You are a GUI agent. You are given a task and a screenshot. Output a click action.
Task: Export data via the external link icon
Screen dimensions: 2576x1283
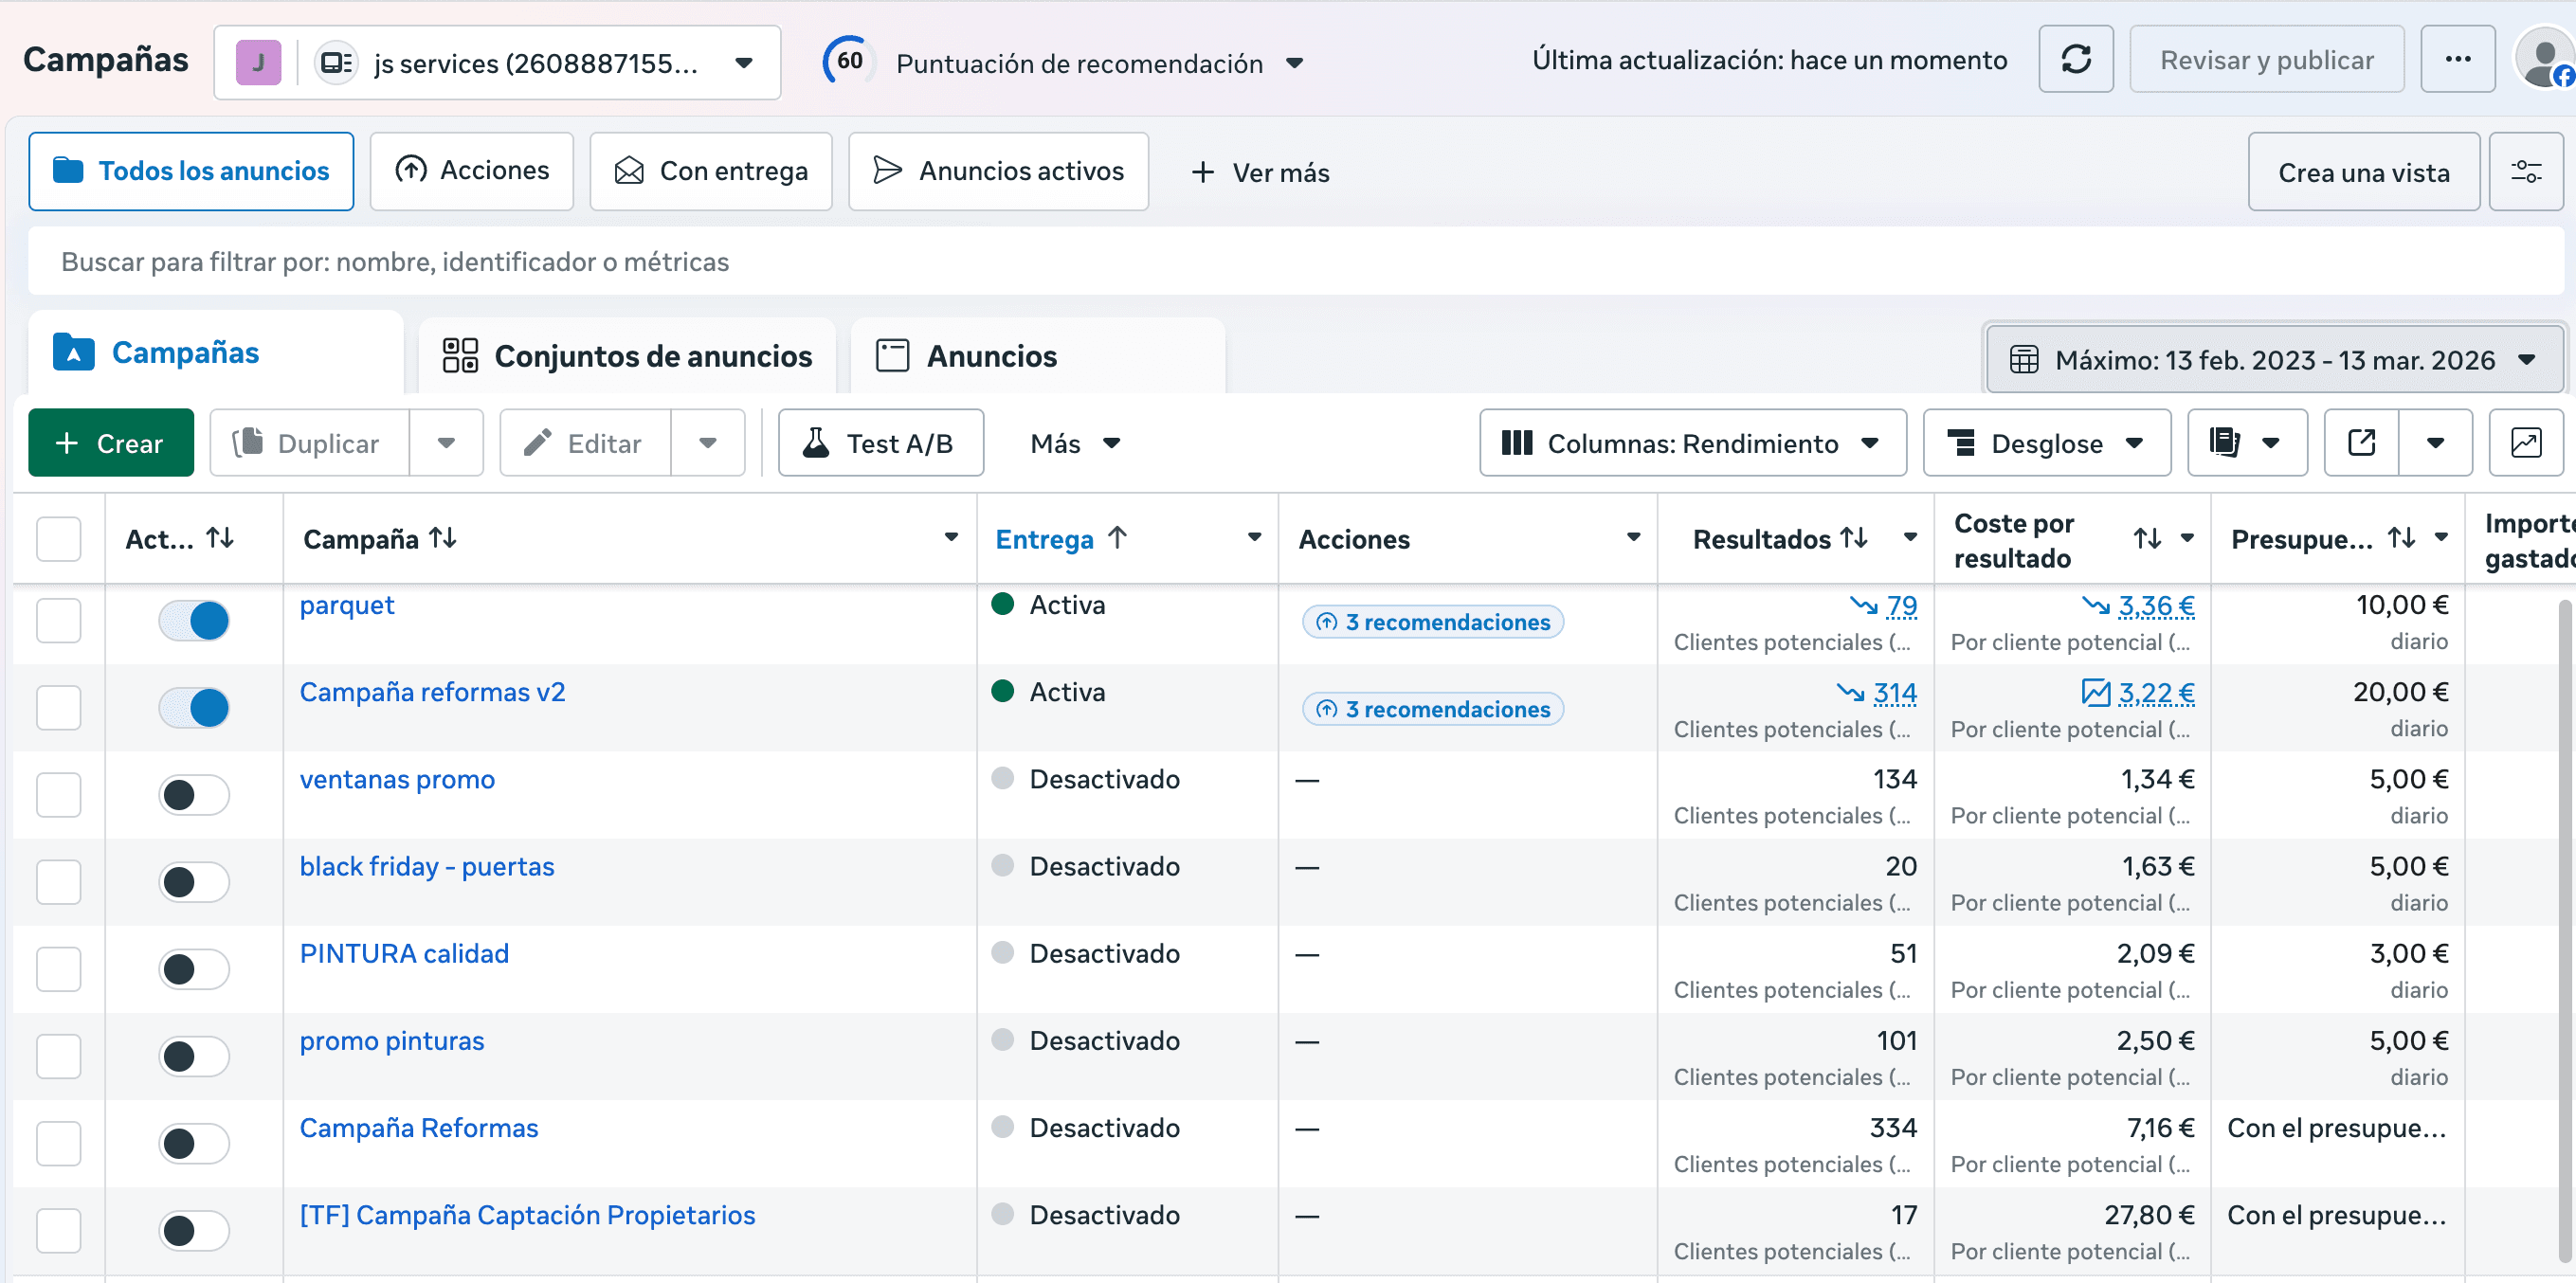tap(2361, 442)
